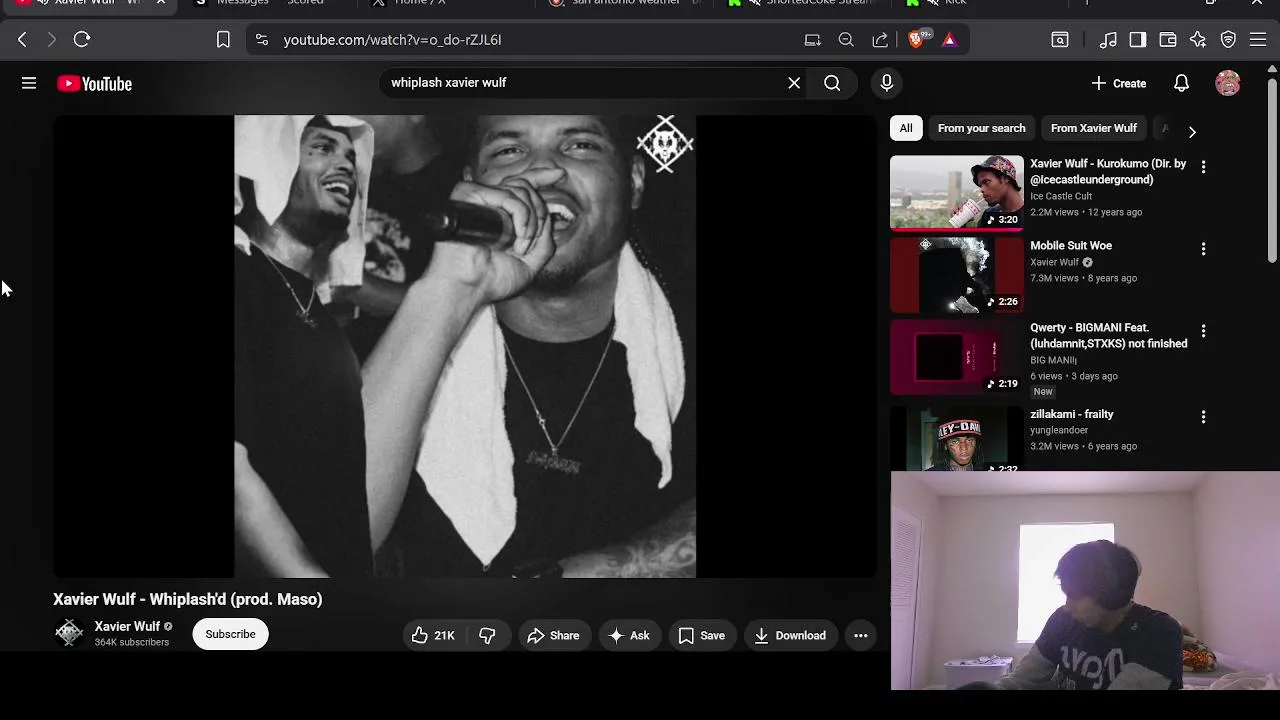Screen dimensions: 1280x720
Task: Ask about this video
Action: [x=629, y=635]
